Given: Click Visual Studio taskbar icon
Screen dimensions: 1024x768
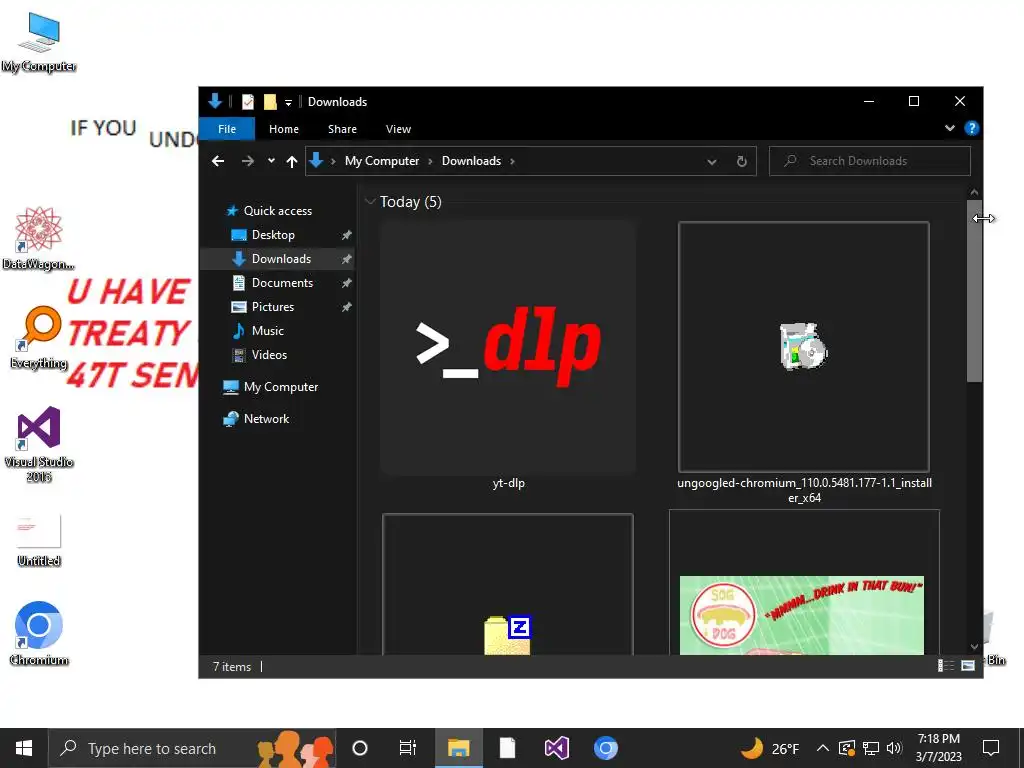Looking at the screenshot, I should tap(556, 748).
